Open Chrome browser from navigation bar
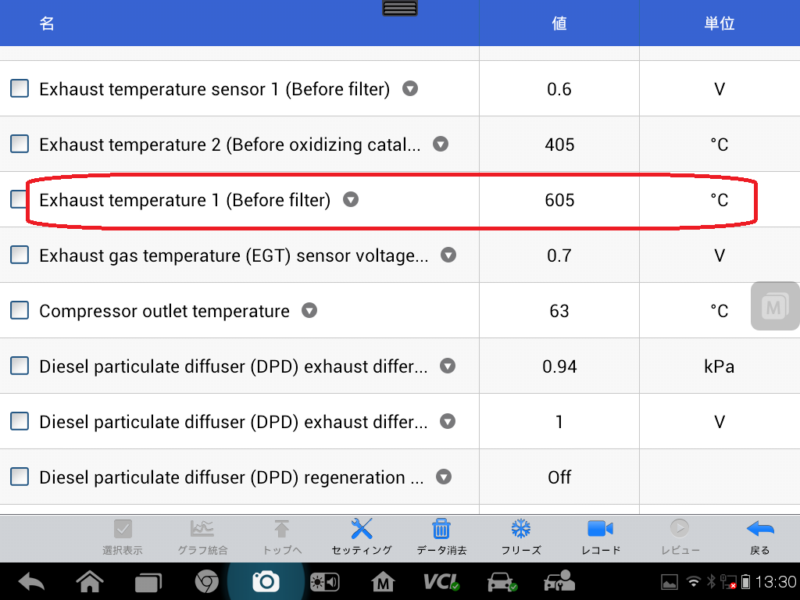The height and width of the screenshot is (600, 800). click(x=207, y=582)
